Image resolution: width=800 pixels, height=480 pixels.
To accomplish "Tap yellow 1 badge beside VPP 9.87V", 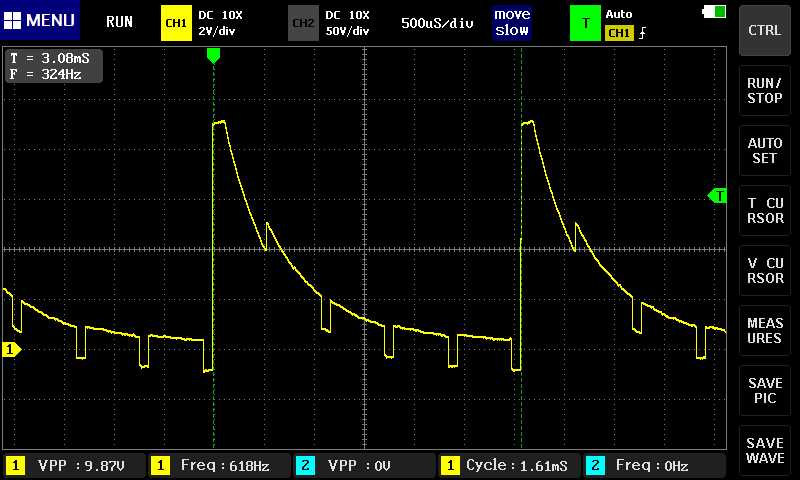I will 15,465.
